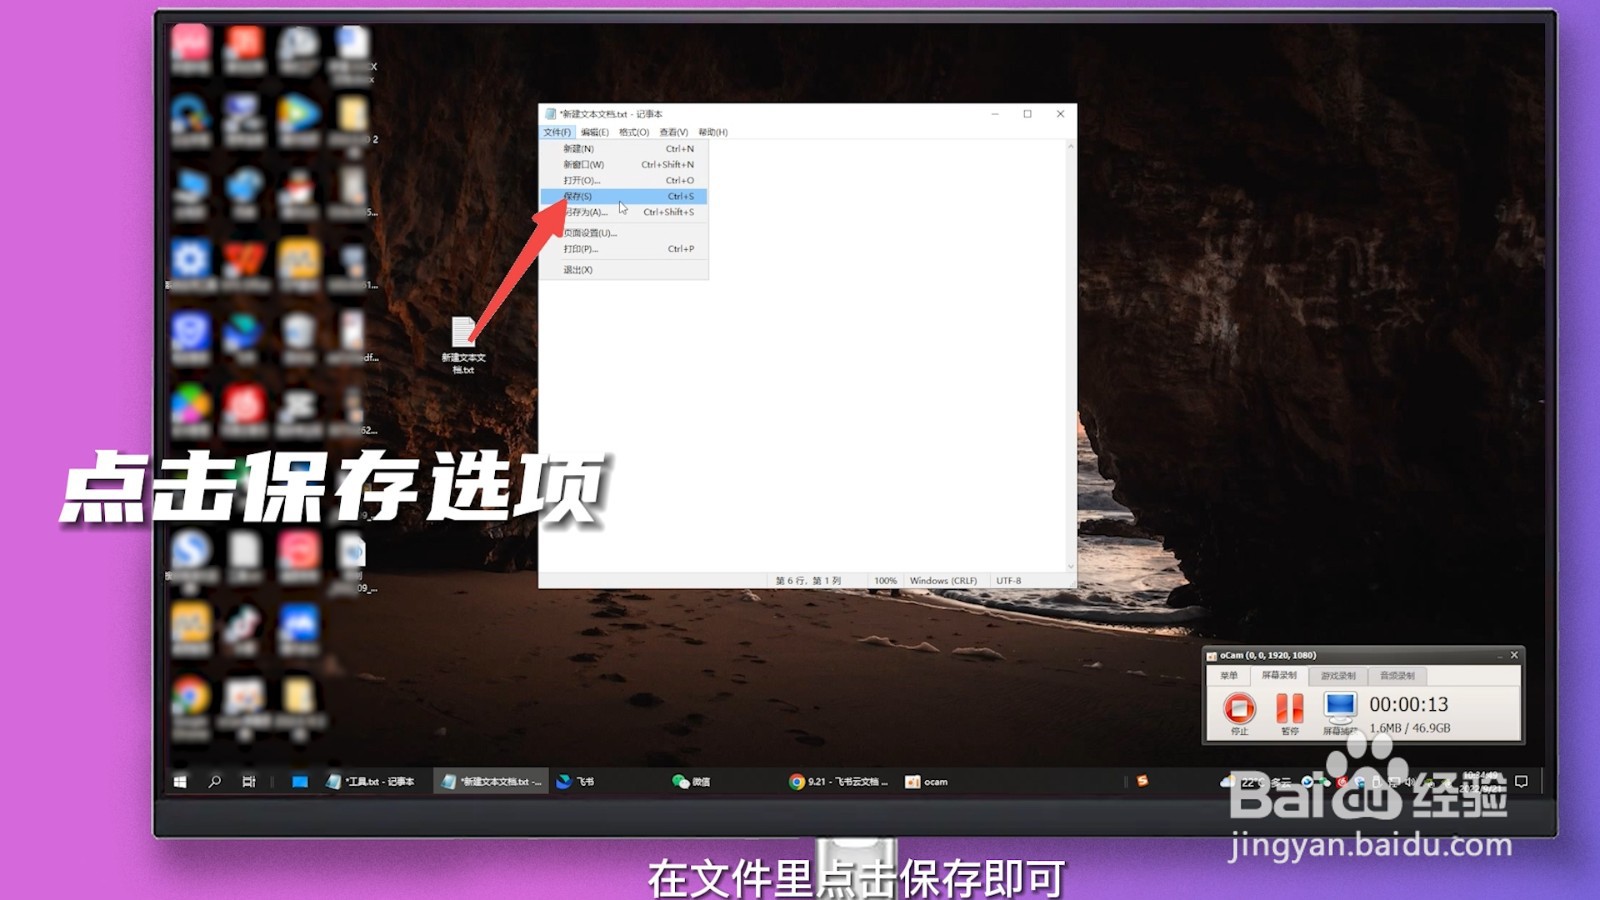Select 页面设置(U)... menu entry
This screenshot has width=1600, height=900.
pos(624,233)
